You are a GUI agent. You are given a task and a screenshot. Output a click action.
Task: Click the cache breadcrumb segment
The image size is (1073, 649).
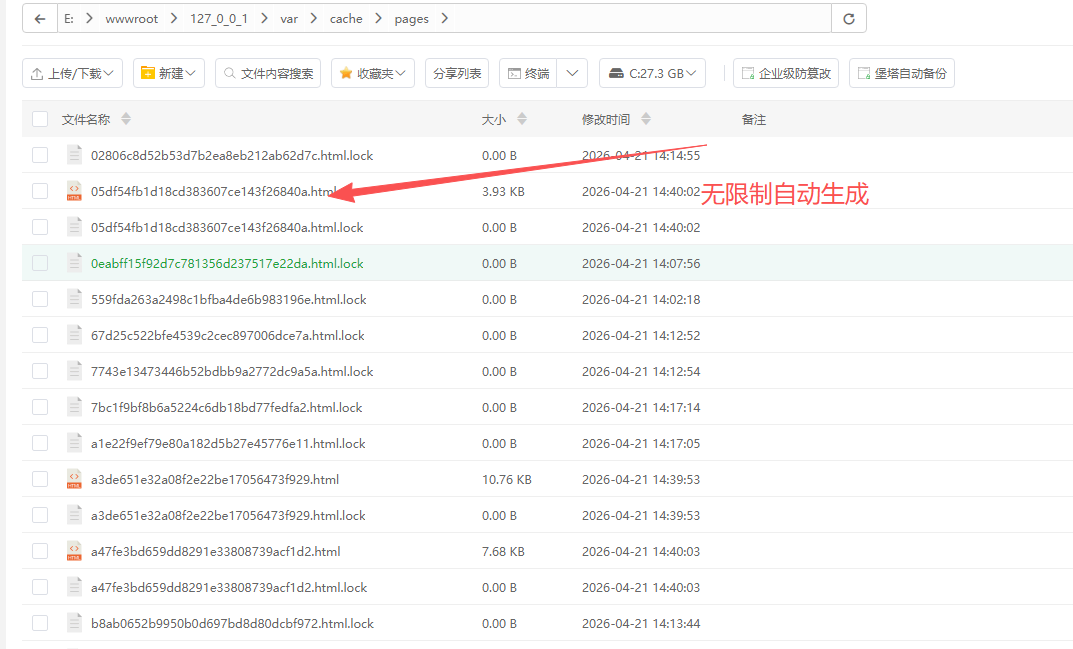click(x=345, y=18)
